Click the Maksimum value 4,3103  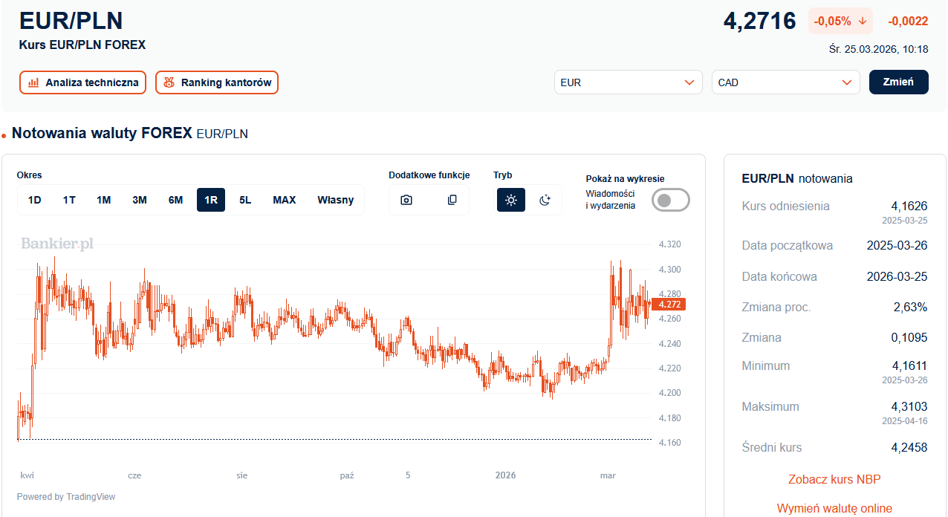(x=909, y=407)
